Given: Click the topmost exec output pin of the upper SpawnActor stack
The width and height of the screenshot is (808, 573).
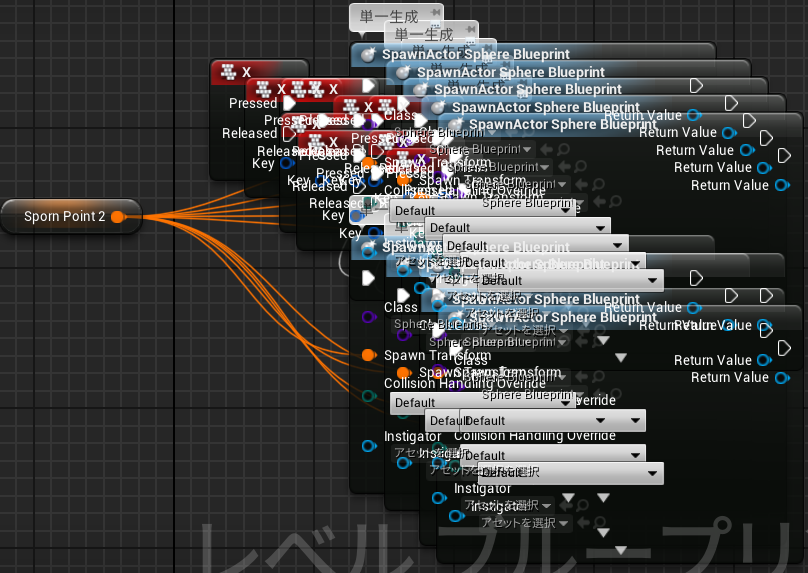Looking at the screenshot, I should pyautogui.click(x=696, y=86).
